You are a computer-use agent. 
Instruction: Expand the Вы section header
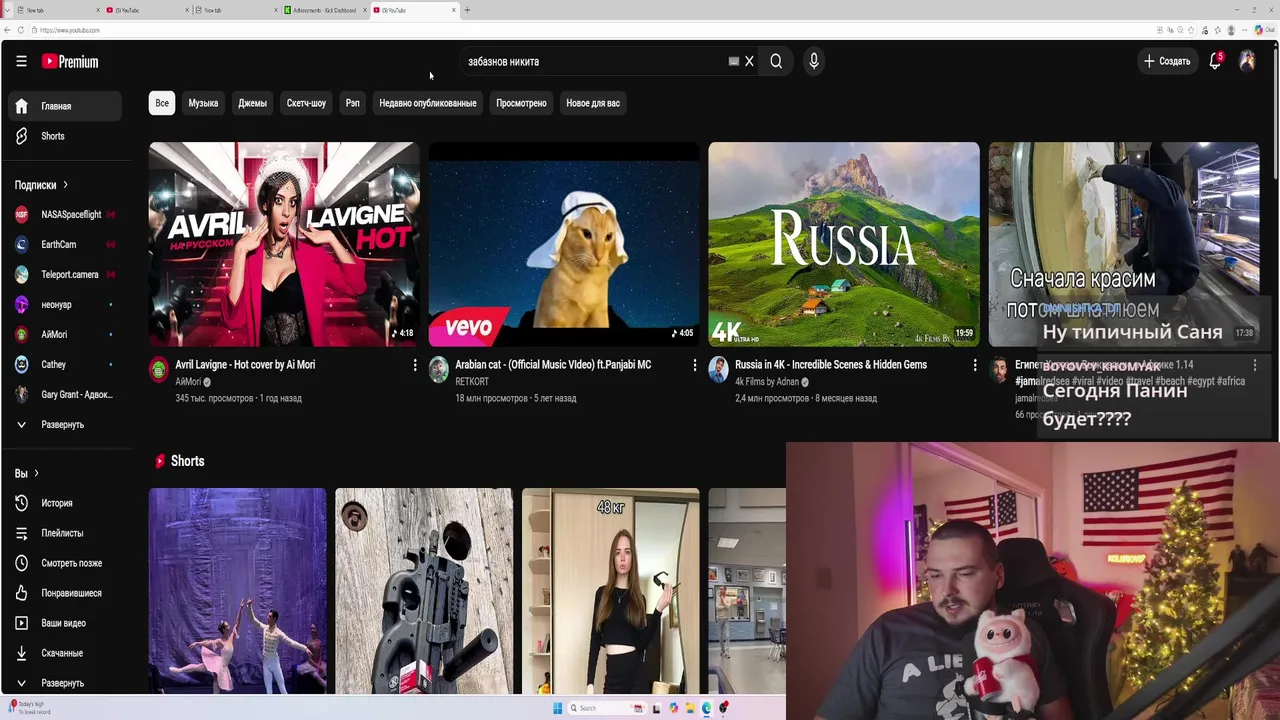[26, 473]
